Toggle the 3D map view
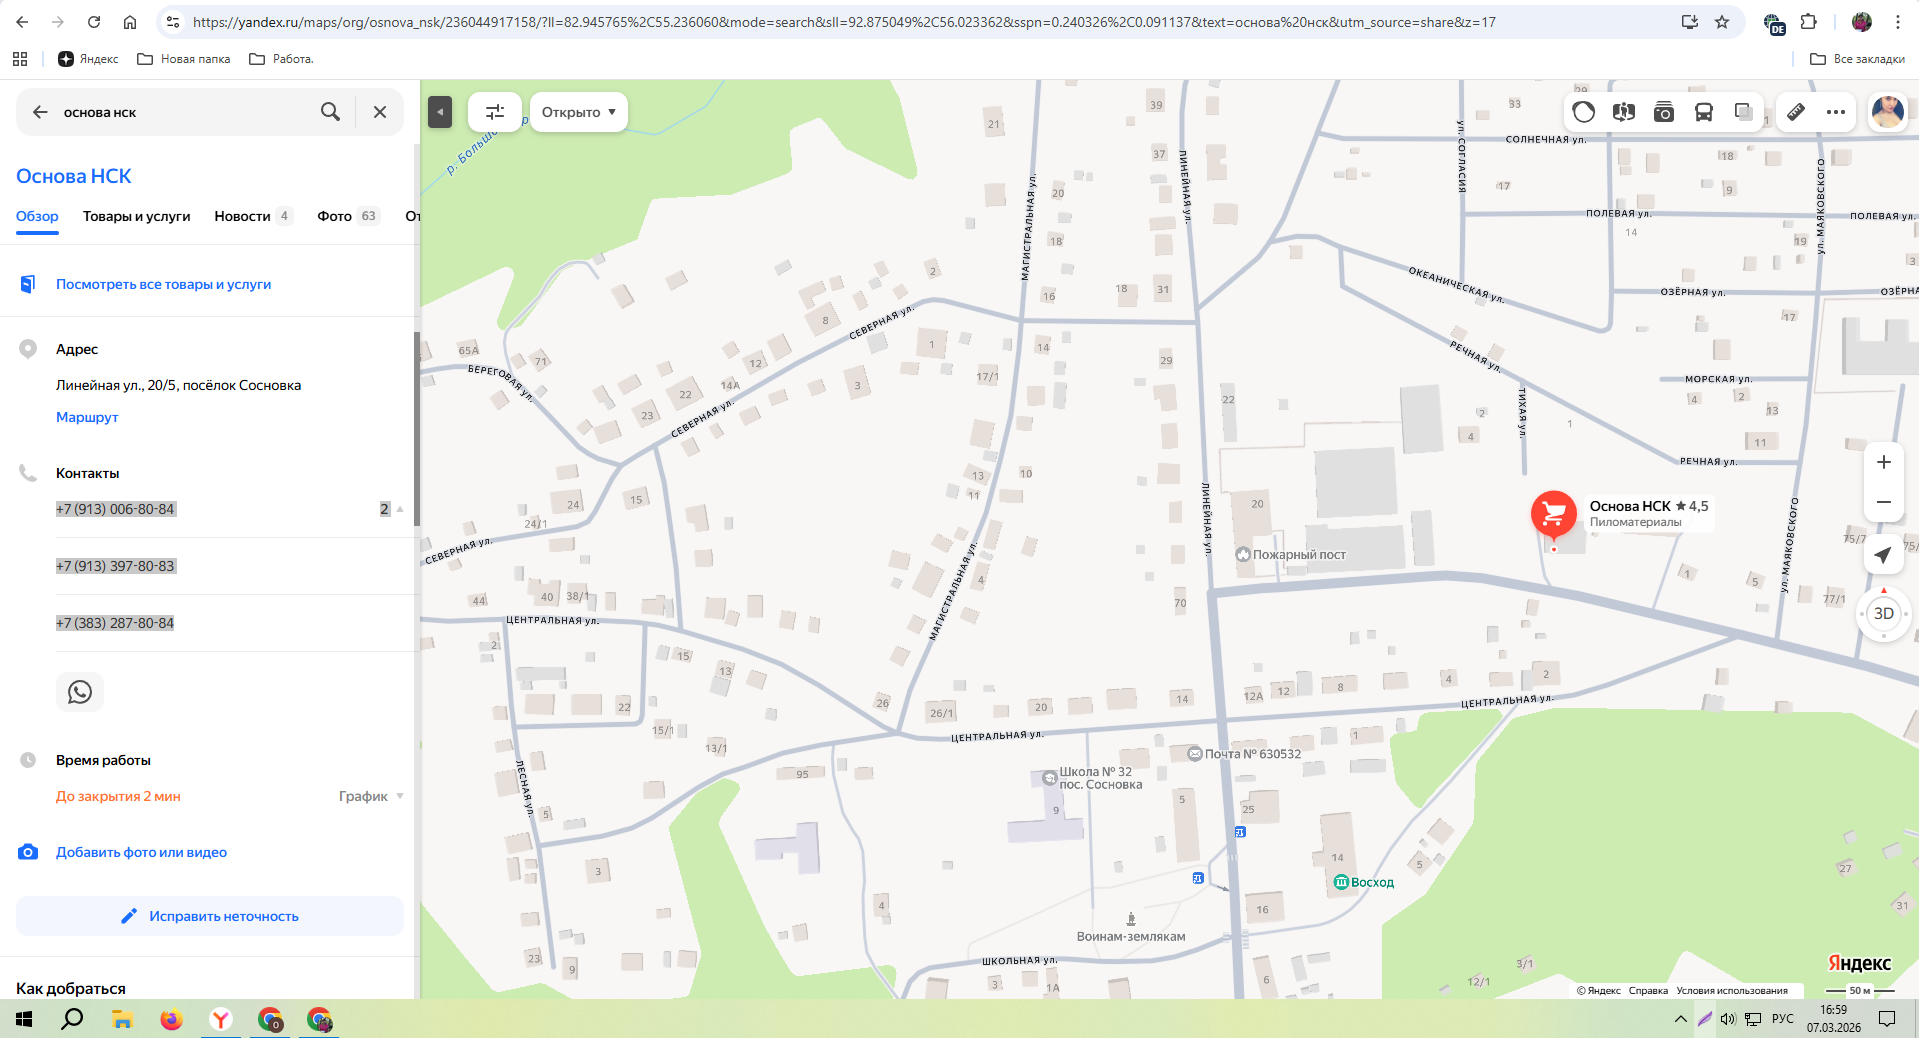Viewport: 1919px width, 1038px height. coord(1883,614)
